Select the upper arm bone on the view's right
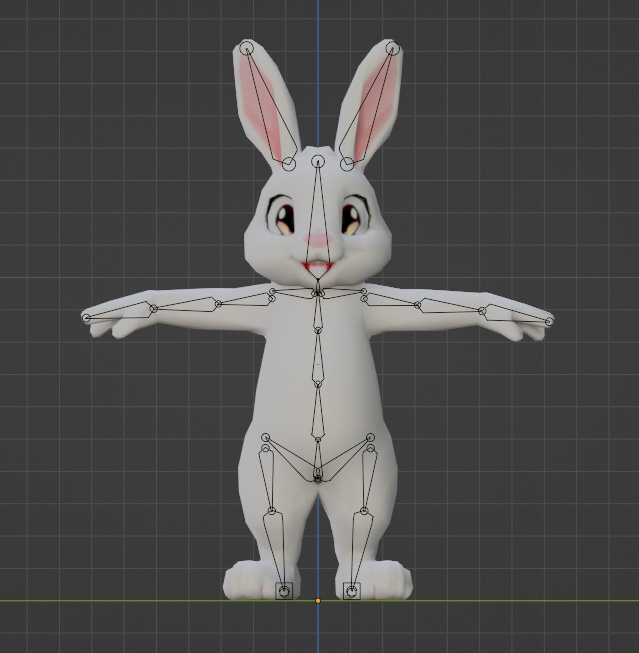 392,300
